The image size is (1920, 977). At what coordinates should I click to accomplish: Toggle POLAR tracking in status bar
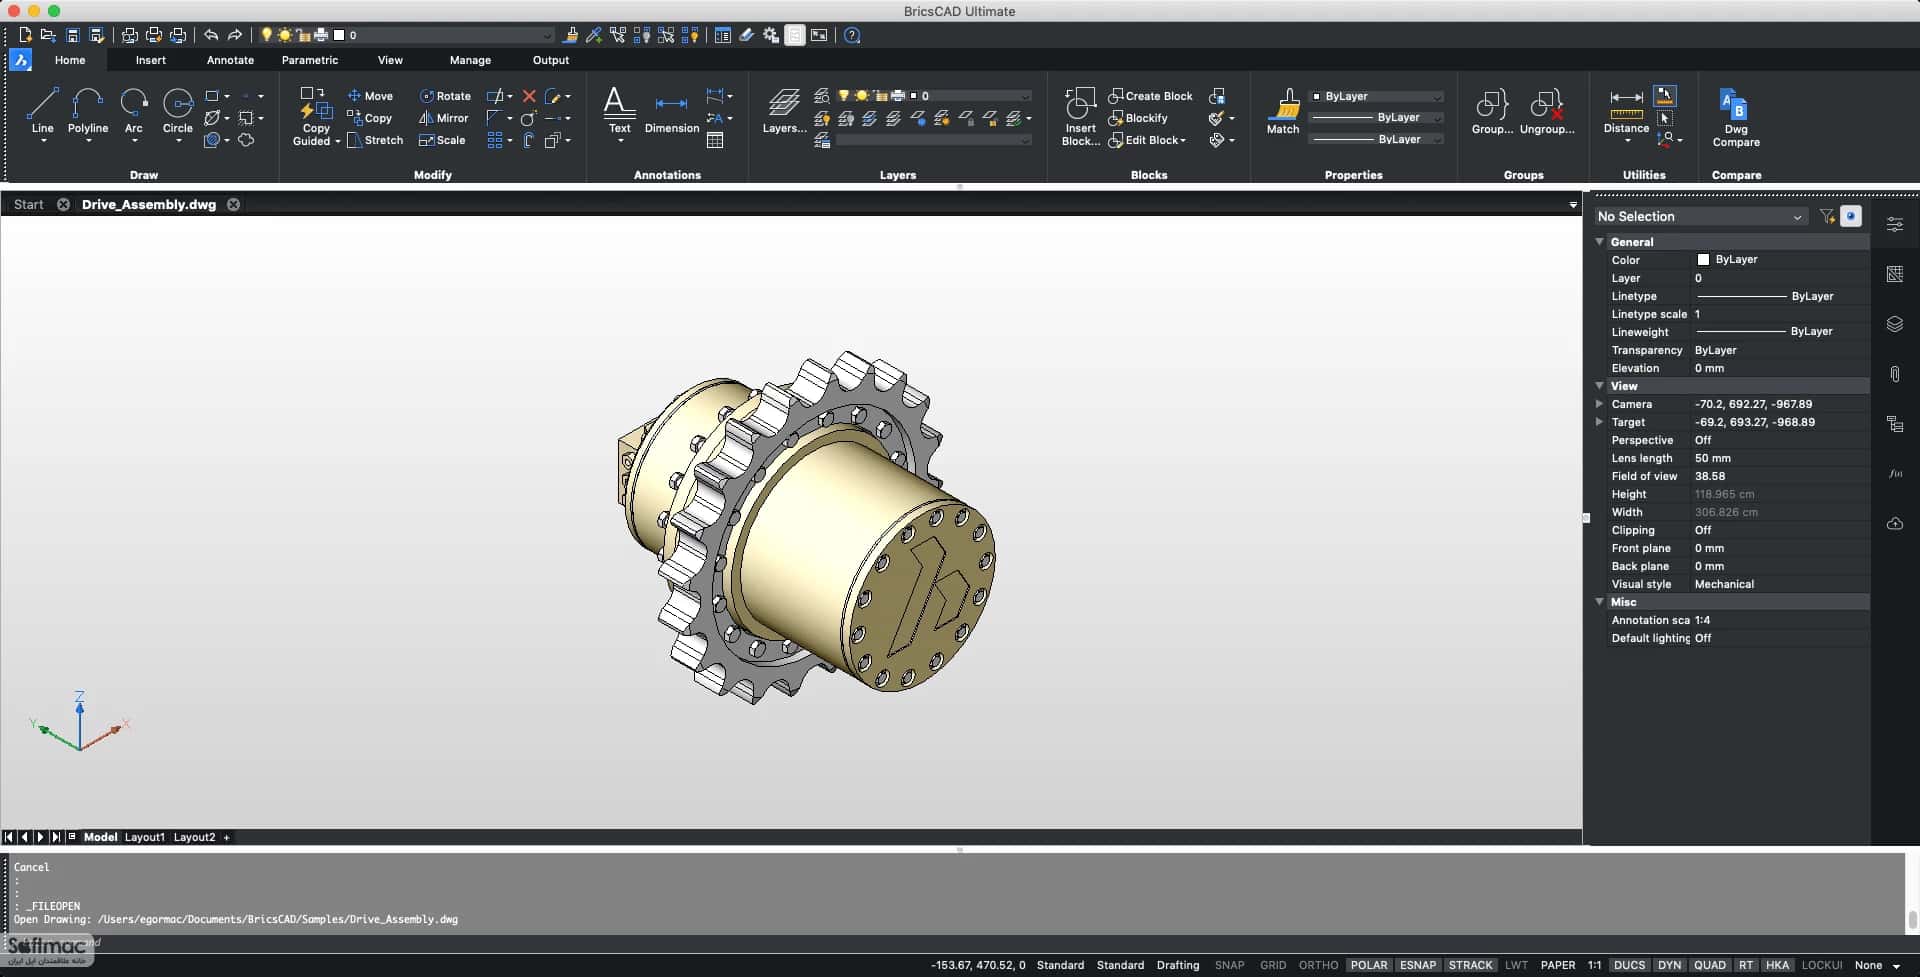(1368, 965)
